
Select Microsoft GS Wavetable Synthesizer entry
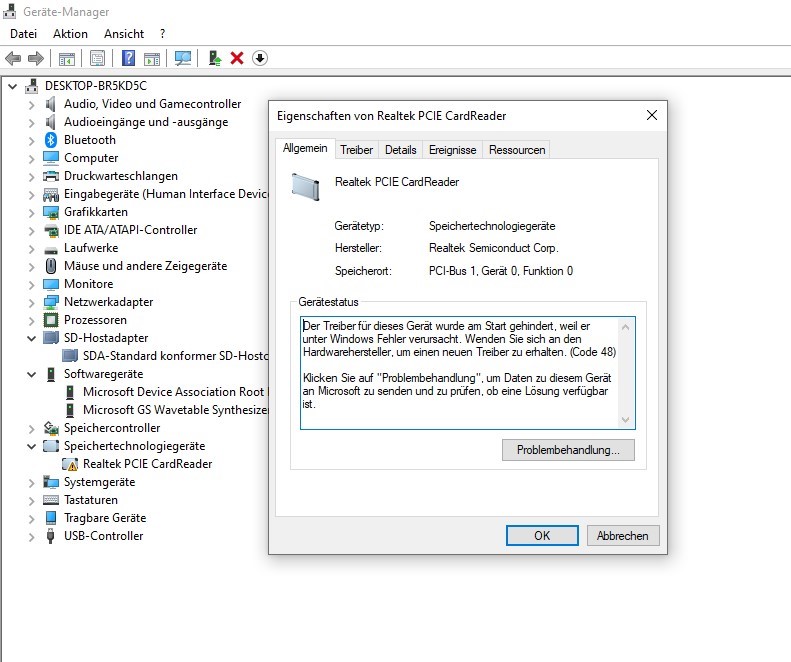point(175,410)
